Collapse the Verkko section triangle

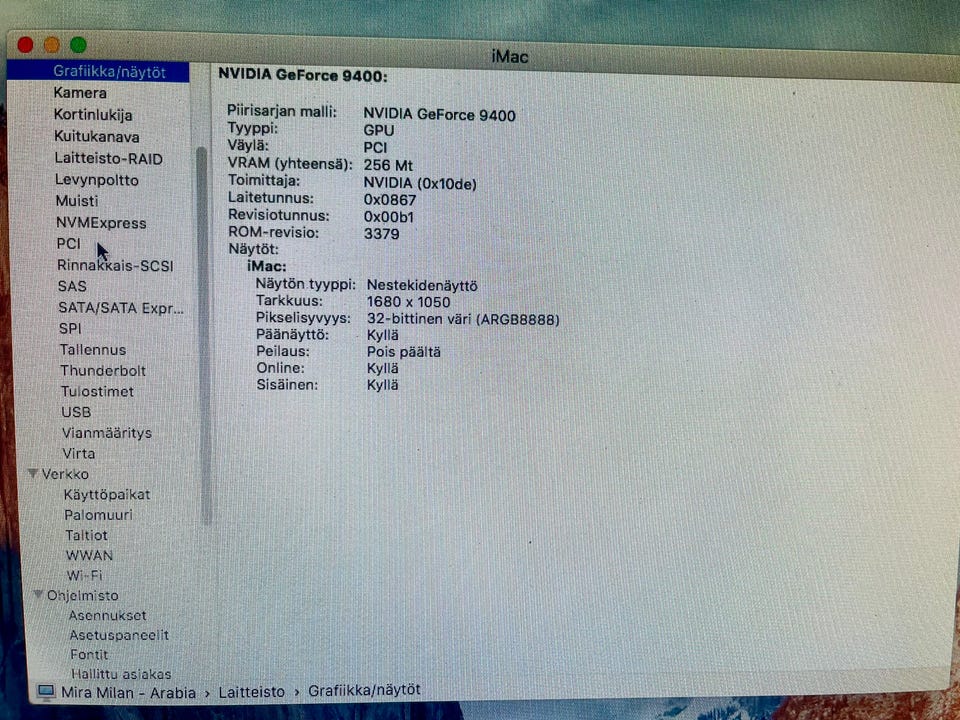click(34, 473)
